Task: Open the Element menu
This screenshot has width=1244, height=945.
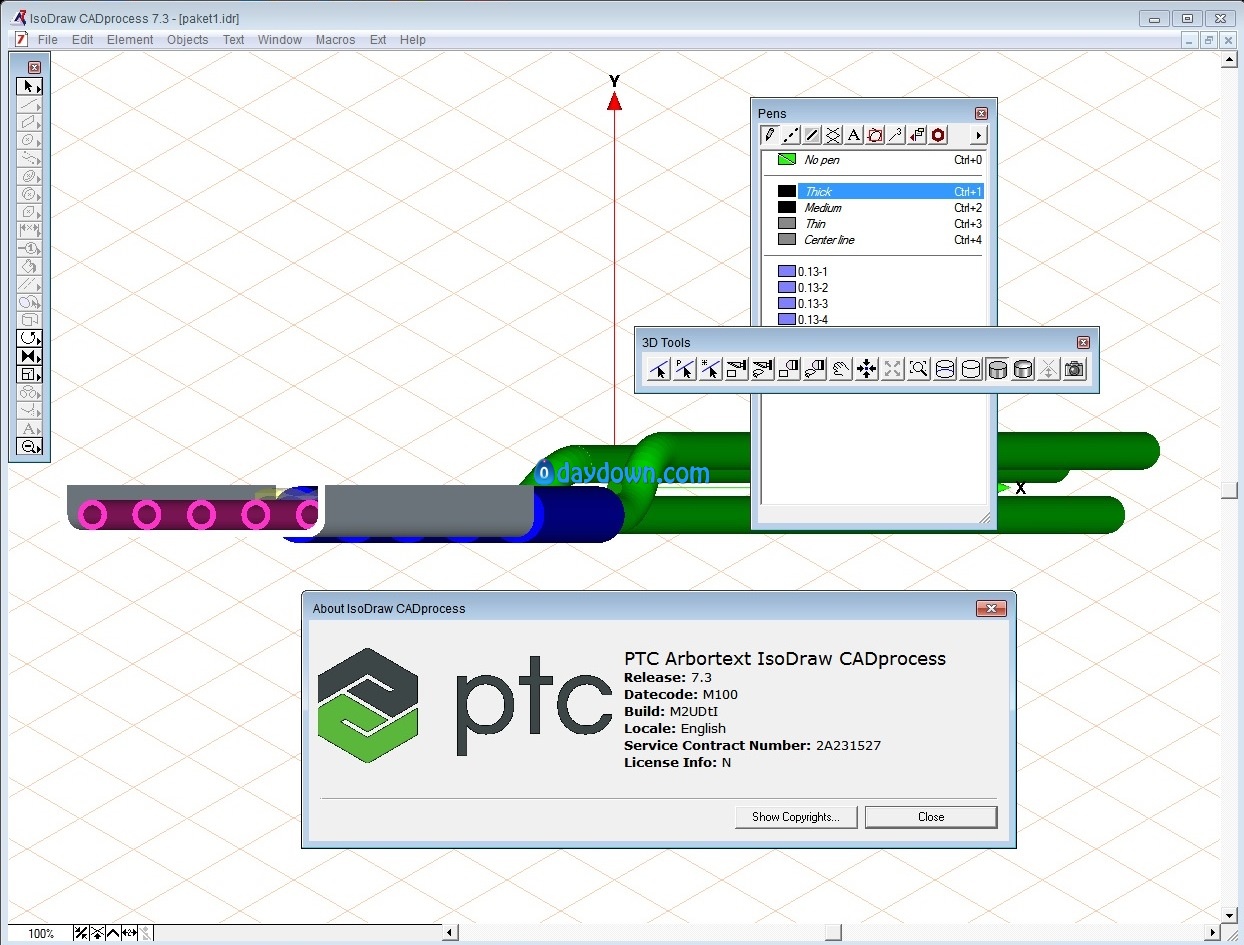Action: 130,40
